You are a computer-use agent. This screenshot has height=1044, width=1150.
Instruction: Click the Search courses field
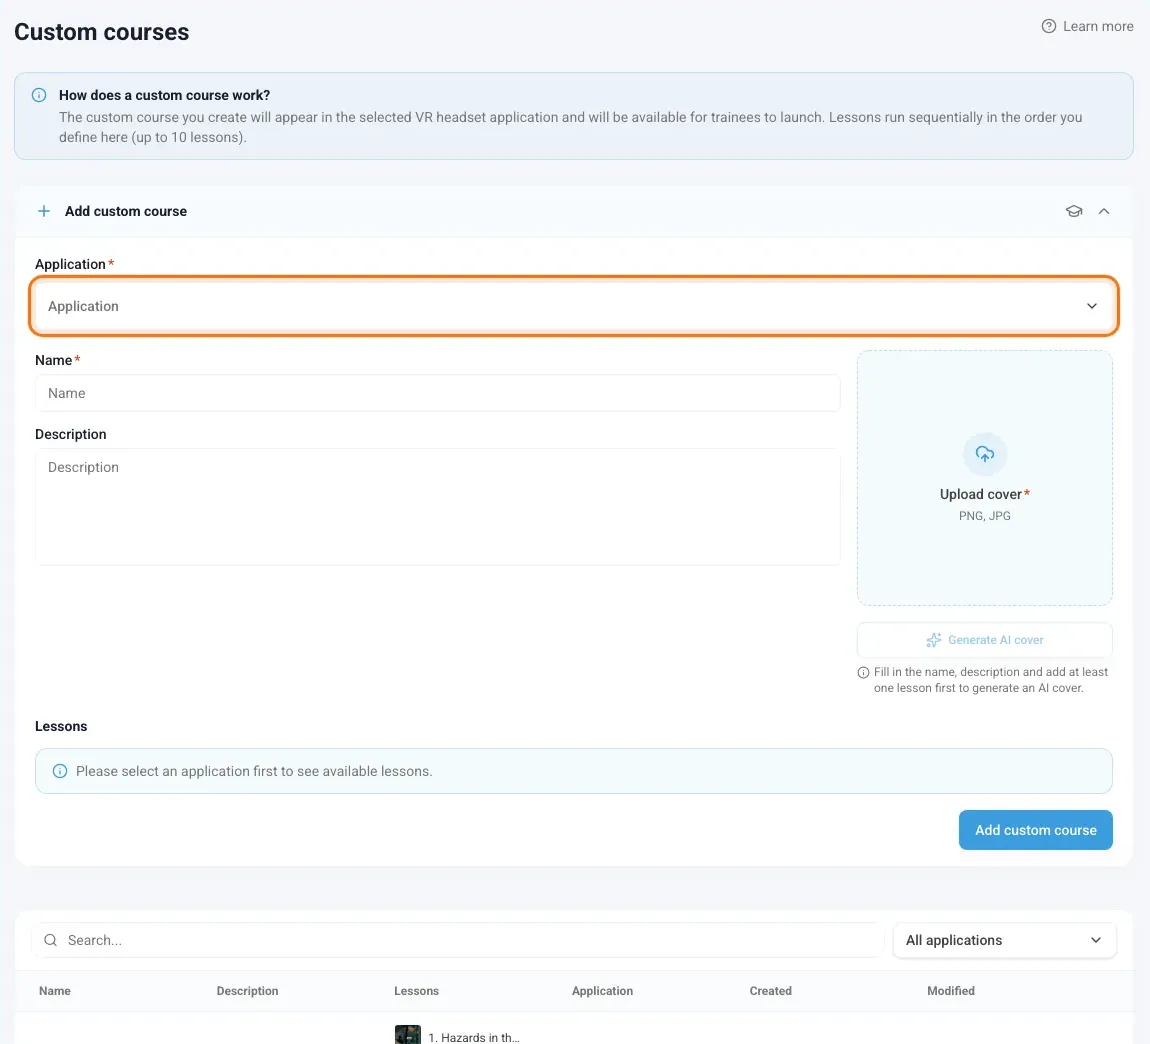(457, 940)
